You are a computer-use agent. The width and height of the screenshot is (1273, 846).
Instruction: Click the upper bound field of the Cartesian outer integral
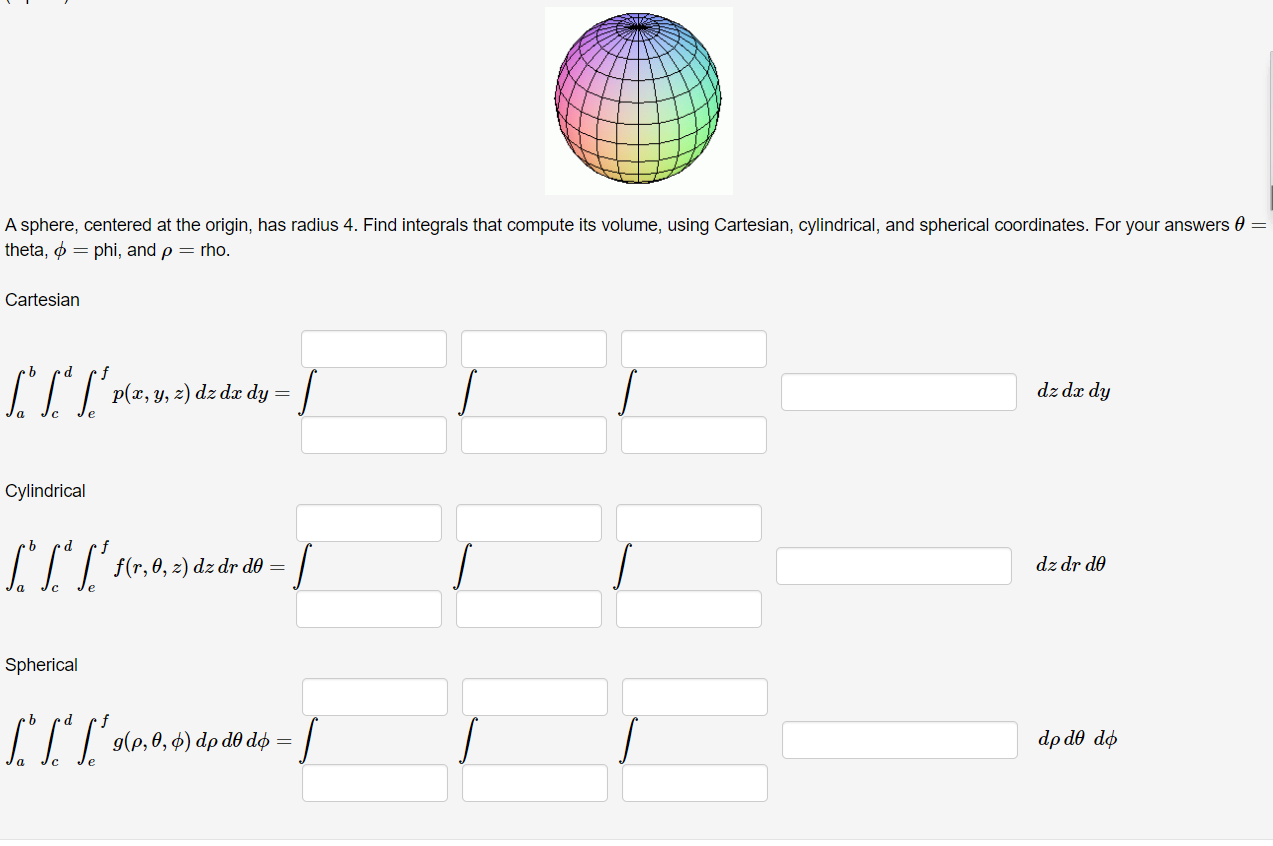[373, 348]
